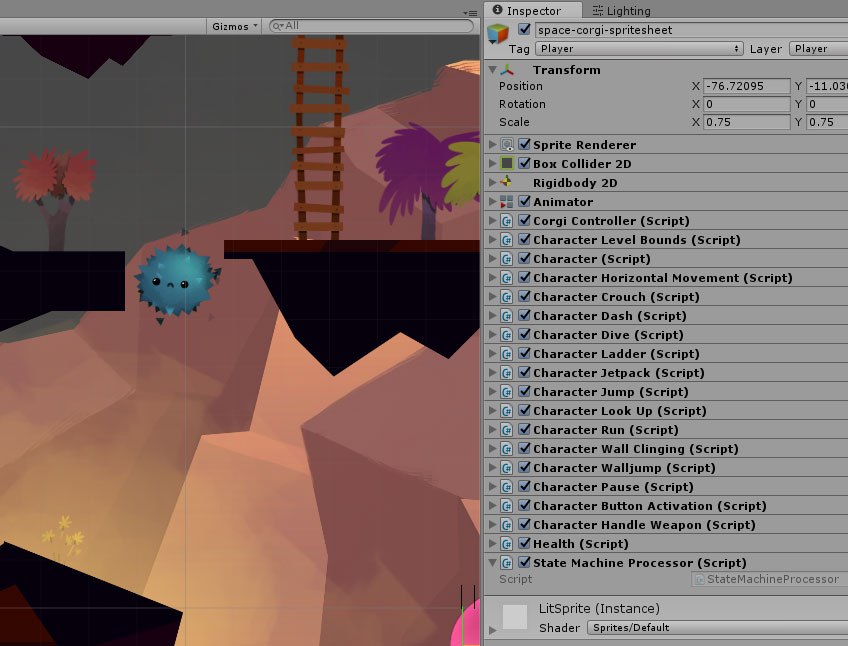Click the Box Collider 2D component icon

[507, 164]
